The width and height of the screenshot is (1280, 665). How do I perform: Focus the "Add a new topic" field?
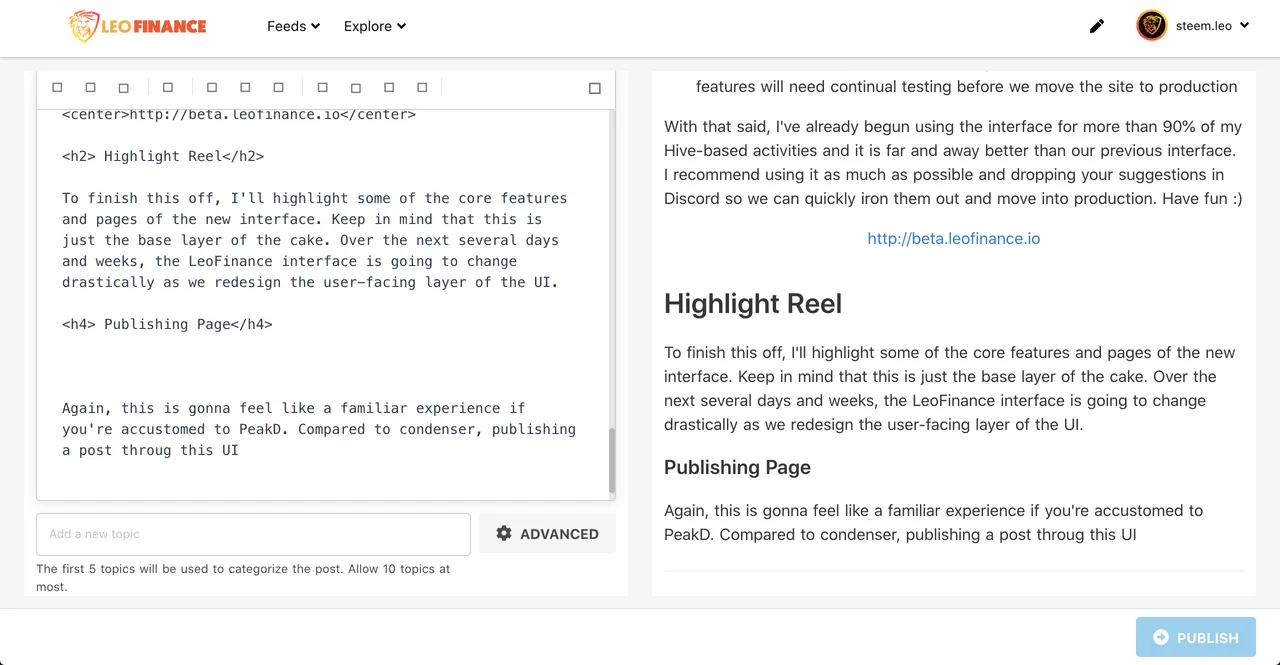coord(253,534)
